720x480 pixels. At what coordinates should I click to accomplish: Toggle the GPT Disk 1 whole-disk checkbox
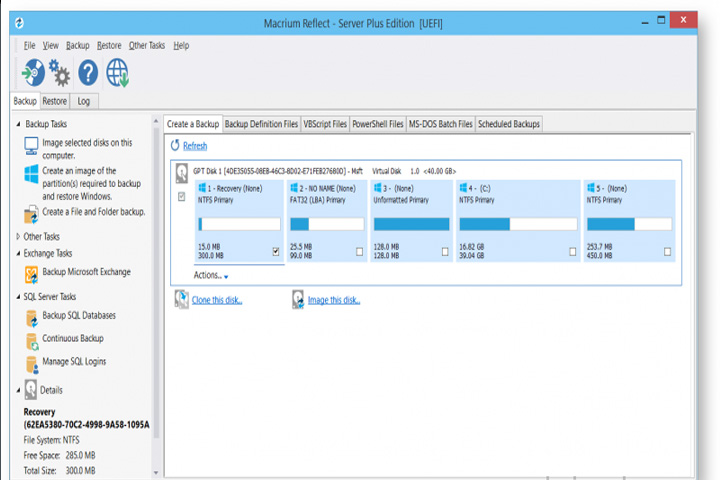[182, 197]
